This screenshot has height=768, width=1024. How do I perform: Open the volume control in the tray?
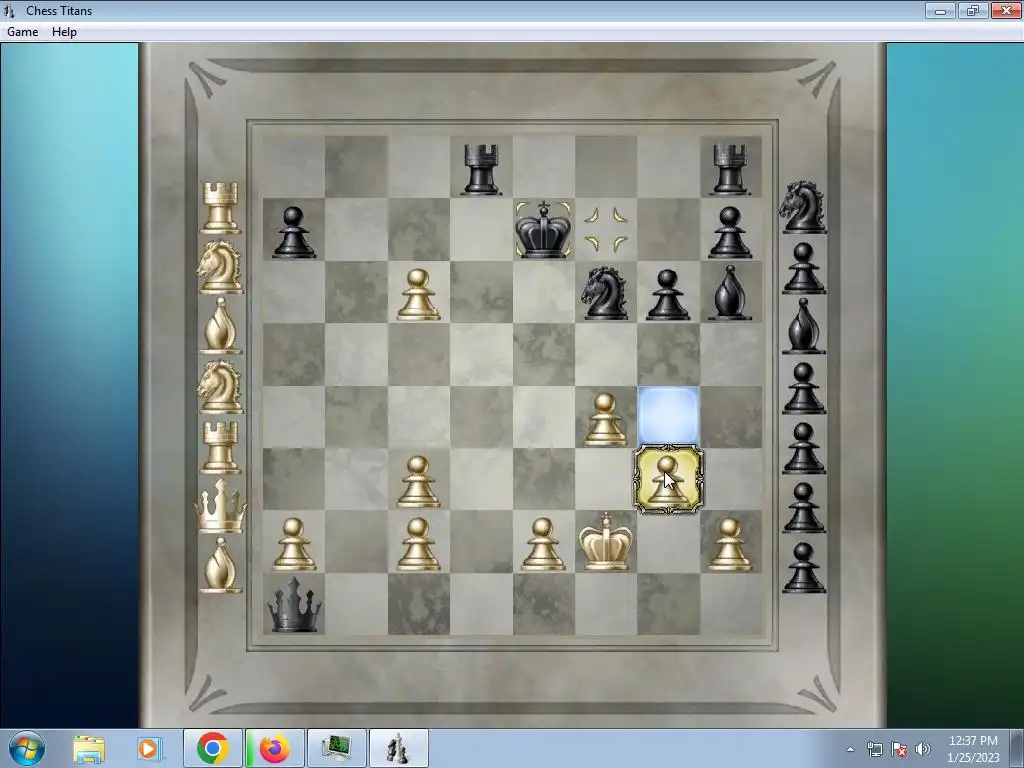point(923,749)
